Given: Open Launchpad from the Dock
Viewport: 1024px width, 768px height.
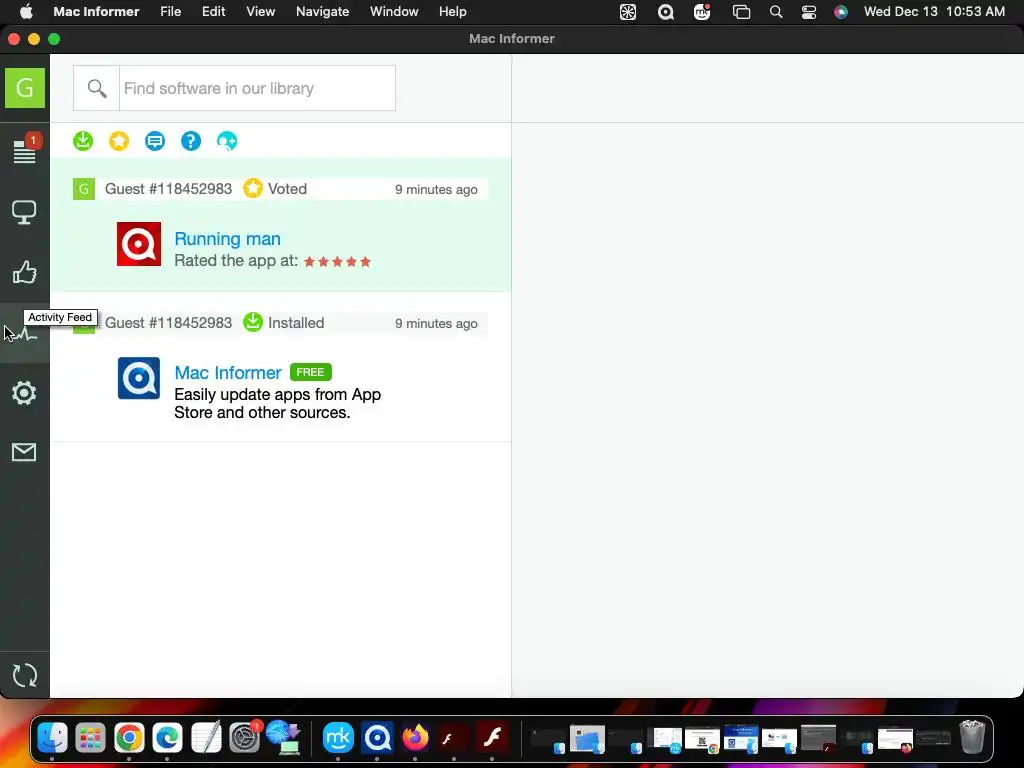Looking at the screenshot, I should [x=91, y=738].
